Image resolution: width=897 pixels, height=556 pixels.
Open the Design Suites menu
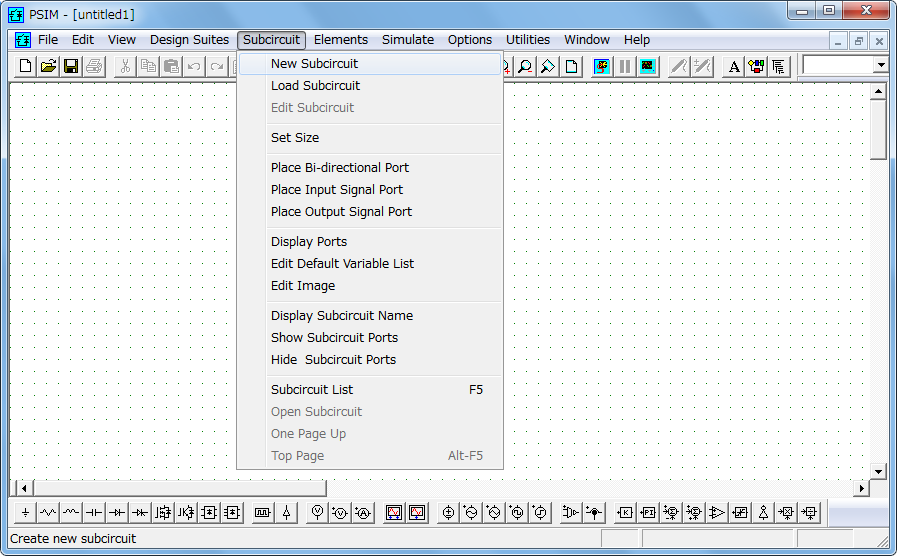tap(189, 39)
